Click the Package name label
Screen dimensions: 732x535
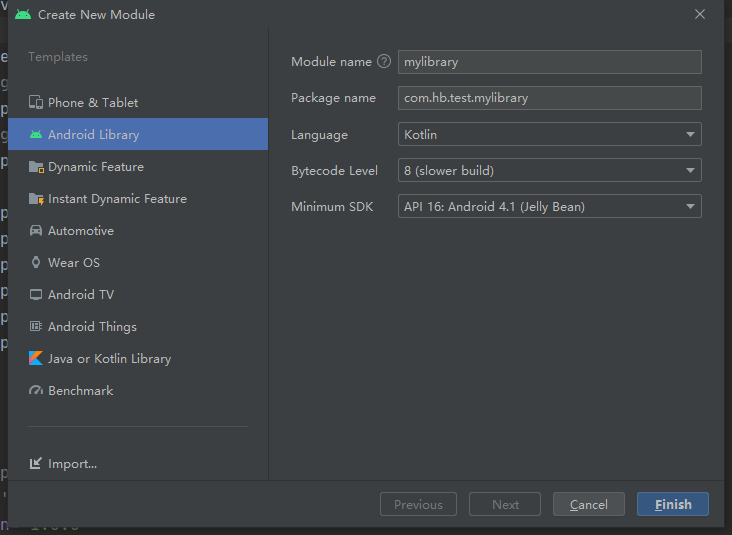(x=333, y=98)
